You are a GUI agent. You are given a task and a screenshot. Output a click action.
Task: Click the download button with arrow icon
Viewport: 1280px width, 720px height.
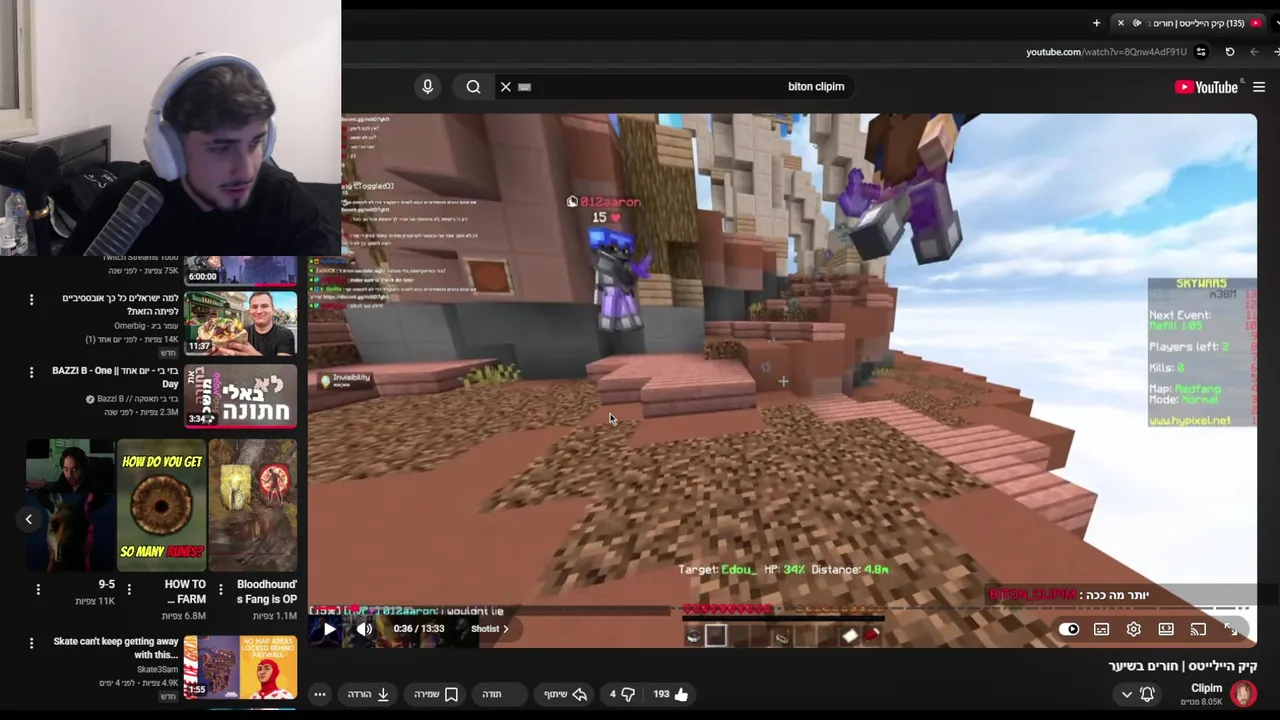point(368,694)
